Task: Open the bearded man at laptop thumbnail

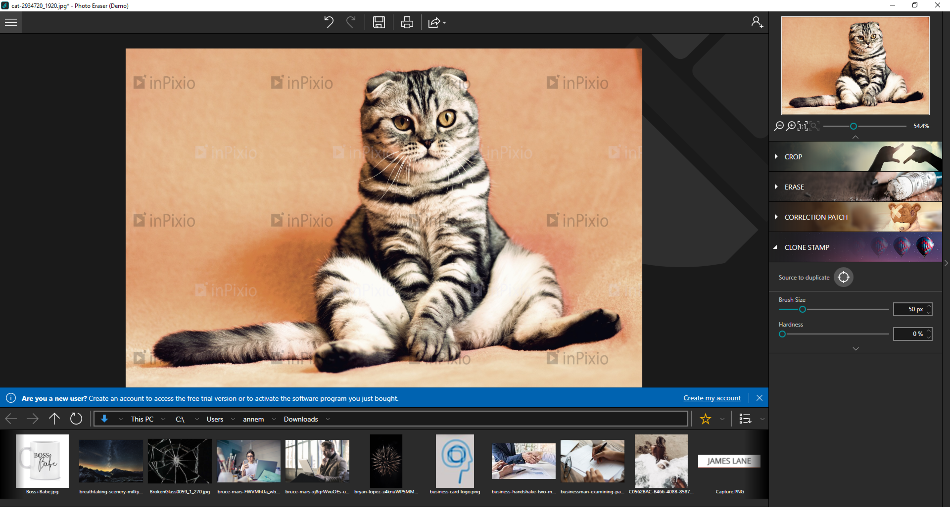Action: click(x=317, y=461)
